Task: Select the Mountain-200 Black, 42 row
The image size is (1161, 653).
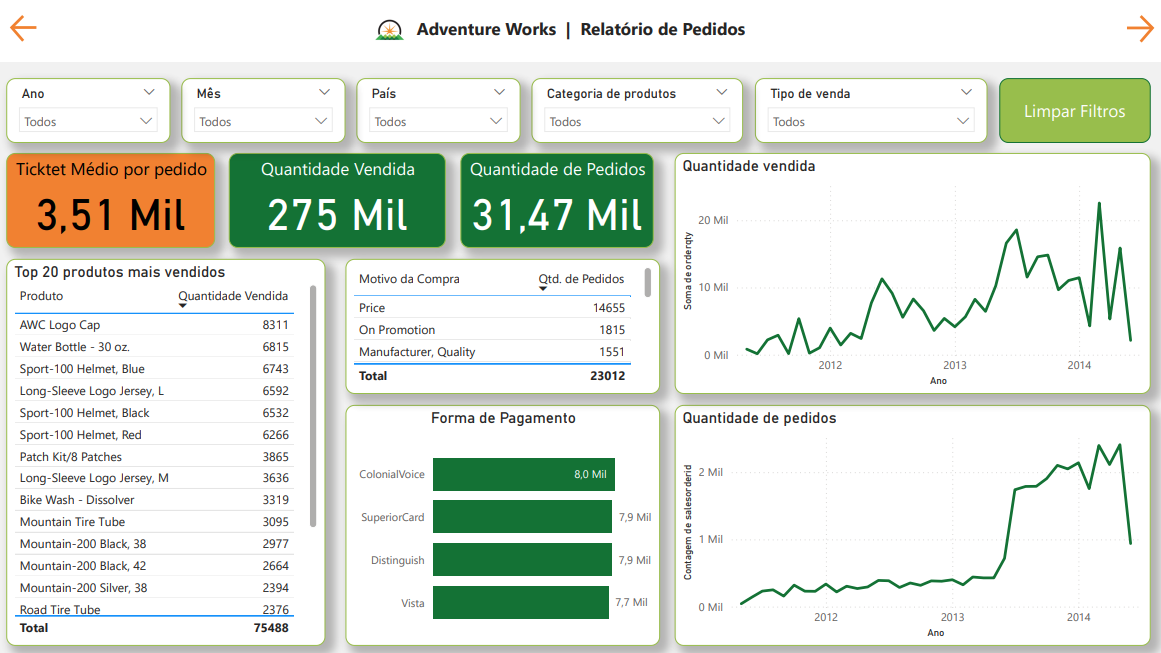Action: 154,566
